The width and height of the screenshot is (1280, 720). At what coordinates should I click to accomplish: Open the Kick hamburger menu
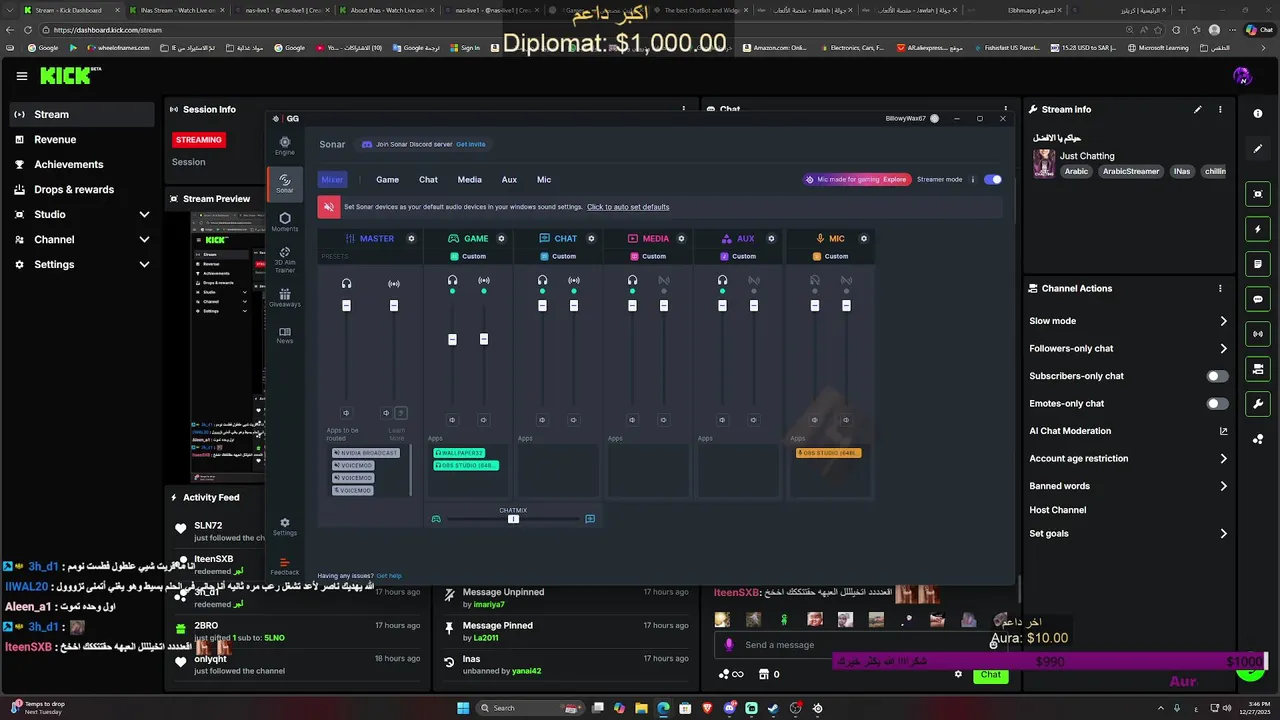pyautogui.click(x=22, y=76)
